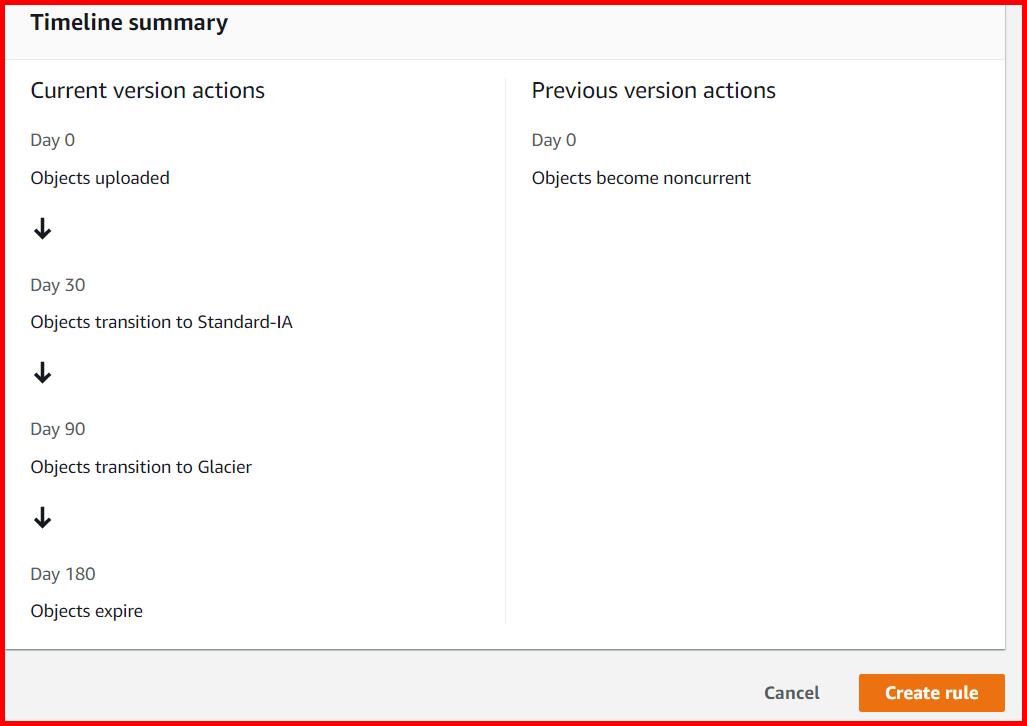This screenshot has width=1027, height=726.
Task: Select the Previous version actions heading
Action: tap(654, 90)
